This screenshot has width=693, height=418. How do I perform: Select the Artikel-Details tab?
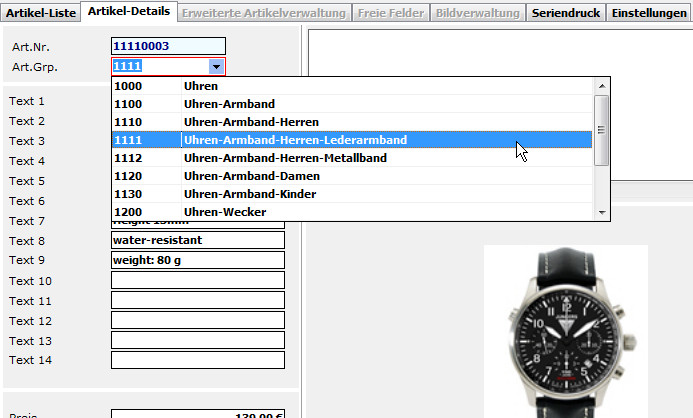pos(130,11)
